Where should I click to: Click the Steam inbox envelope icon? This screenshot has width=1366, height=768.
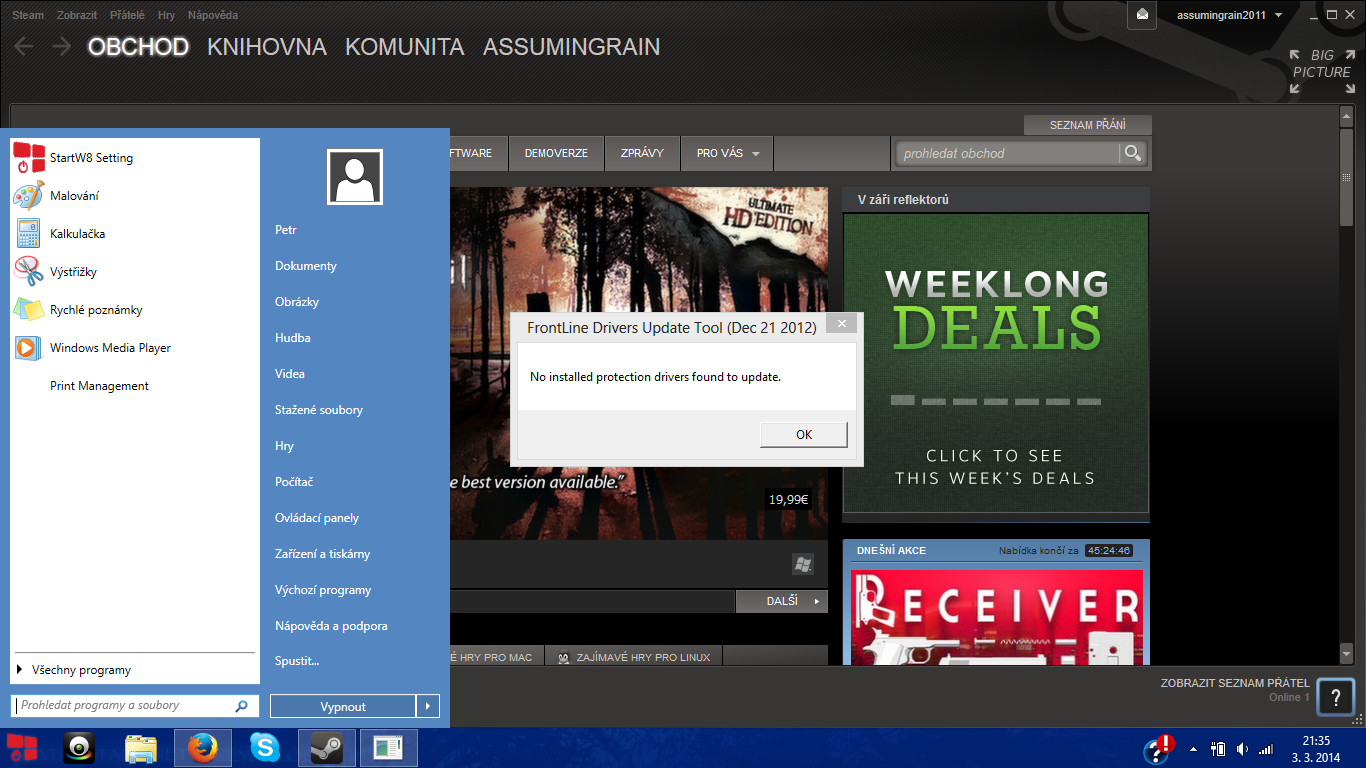pyautogui.click(x=1142, y=15)
